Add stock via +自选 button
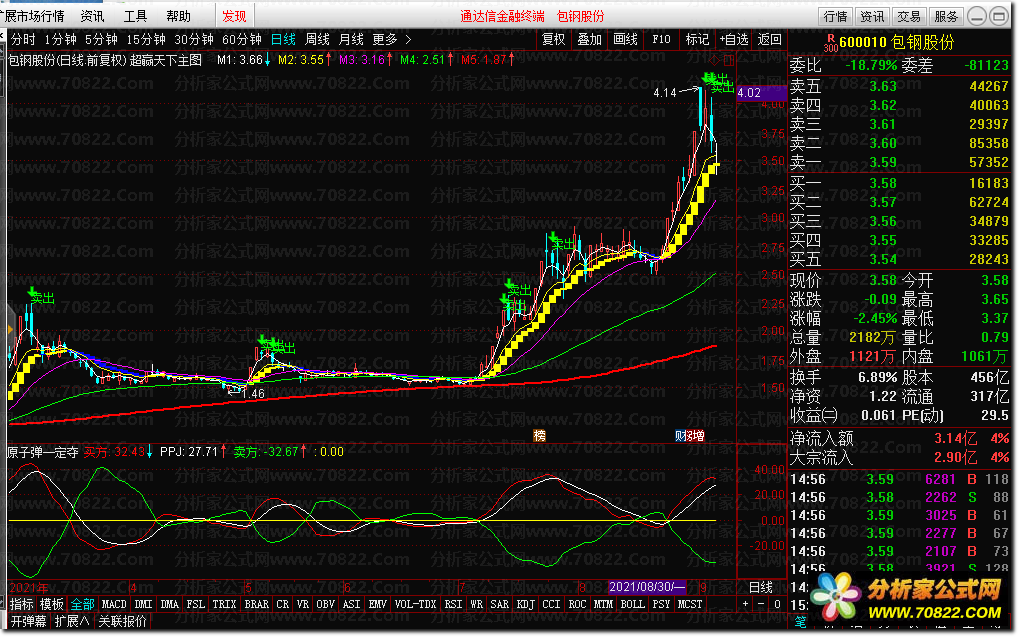 click(x=734, y=40)
